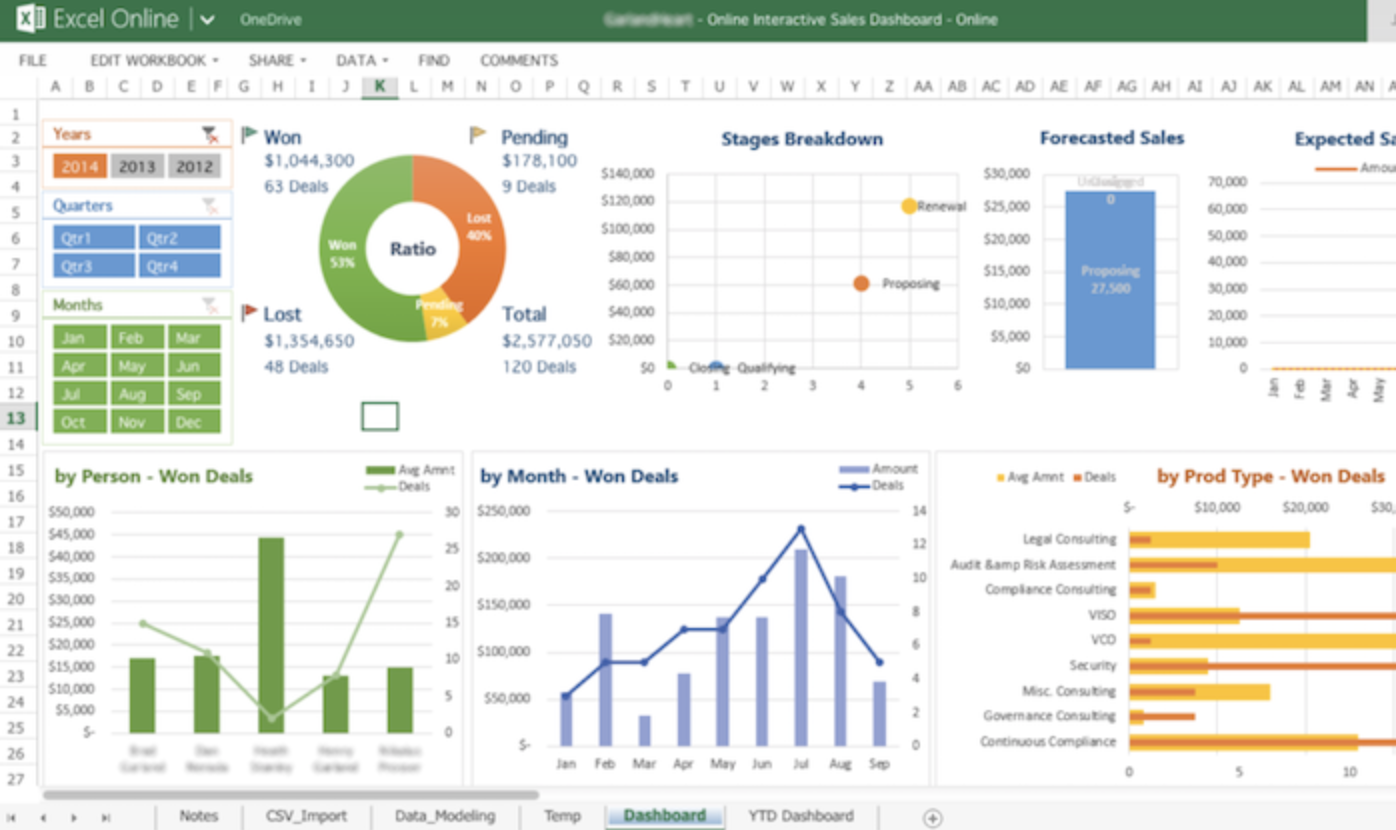The image size is (1396, 830).
Task: Click the Jul bar in by Month chart
Action: point(801,648)
